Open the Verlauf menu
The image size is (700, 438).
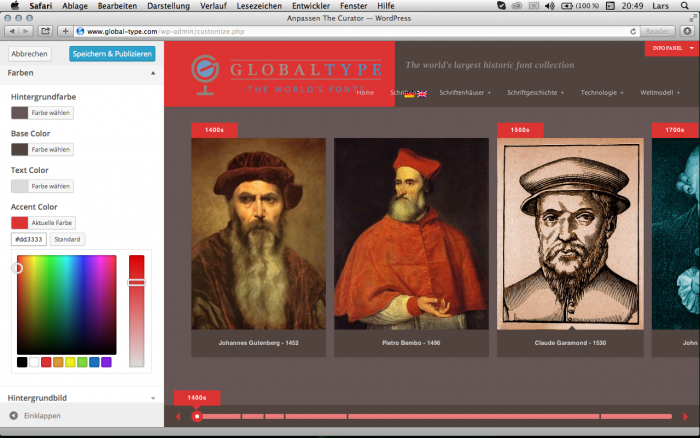tap(213, 6)
